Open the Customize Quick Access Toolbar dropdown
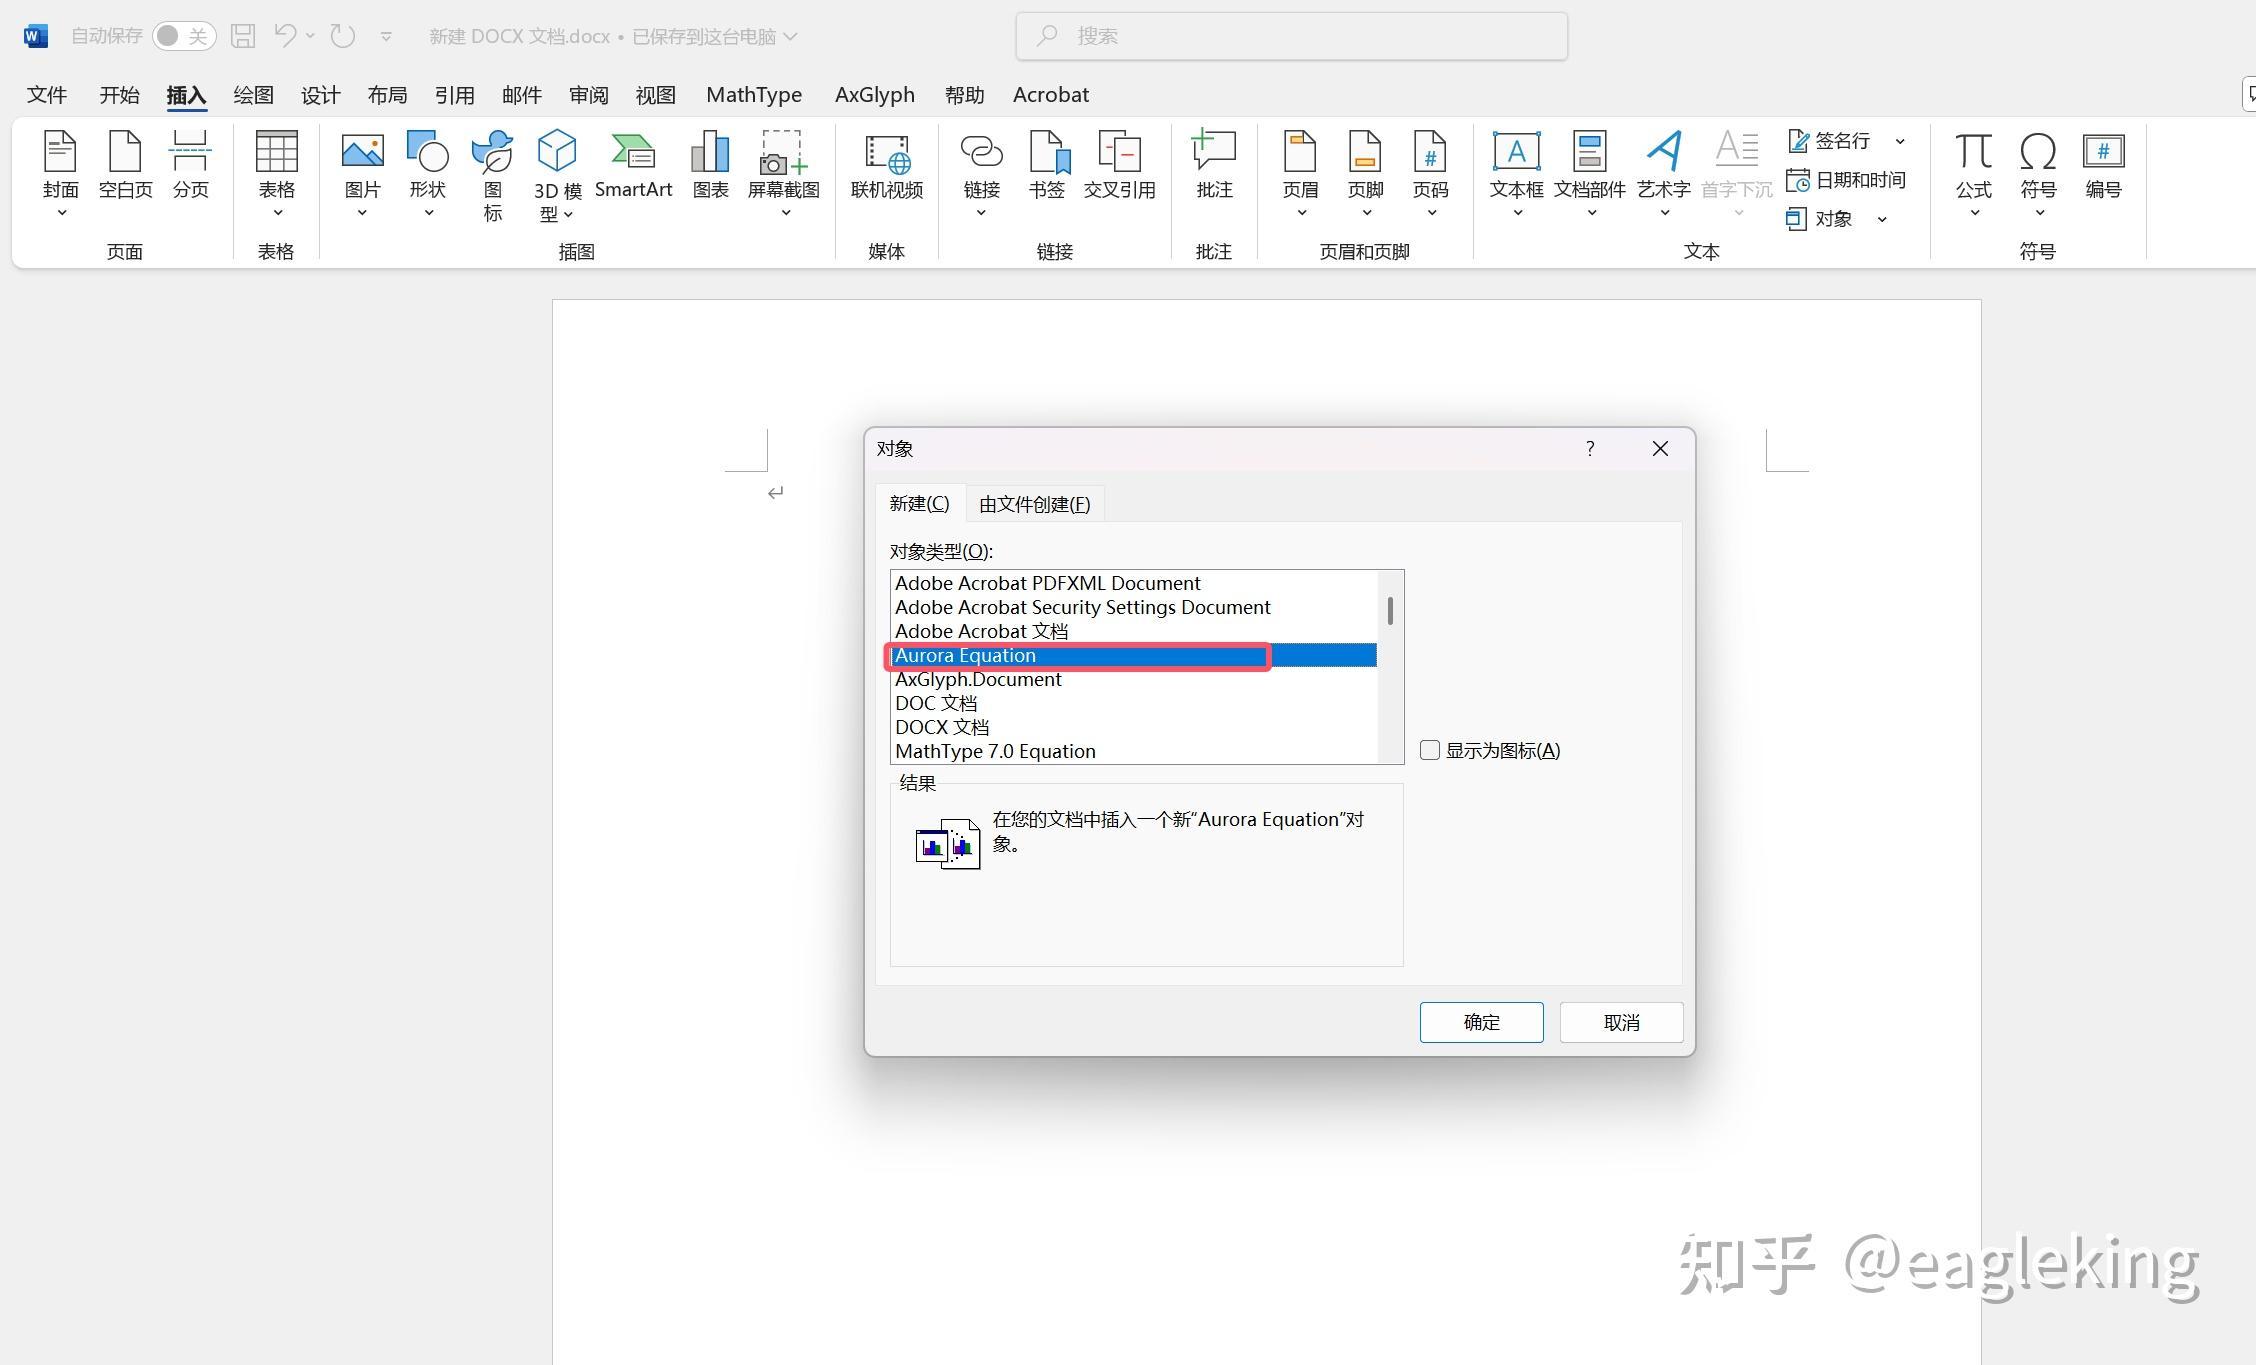This screenshot has width=2256, height=1365. coord(386,37)
